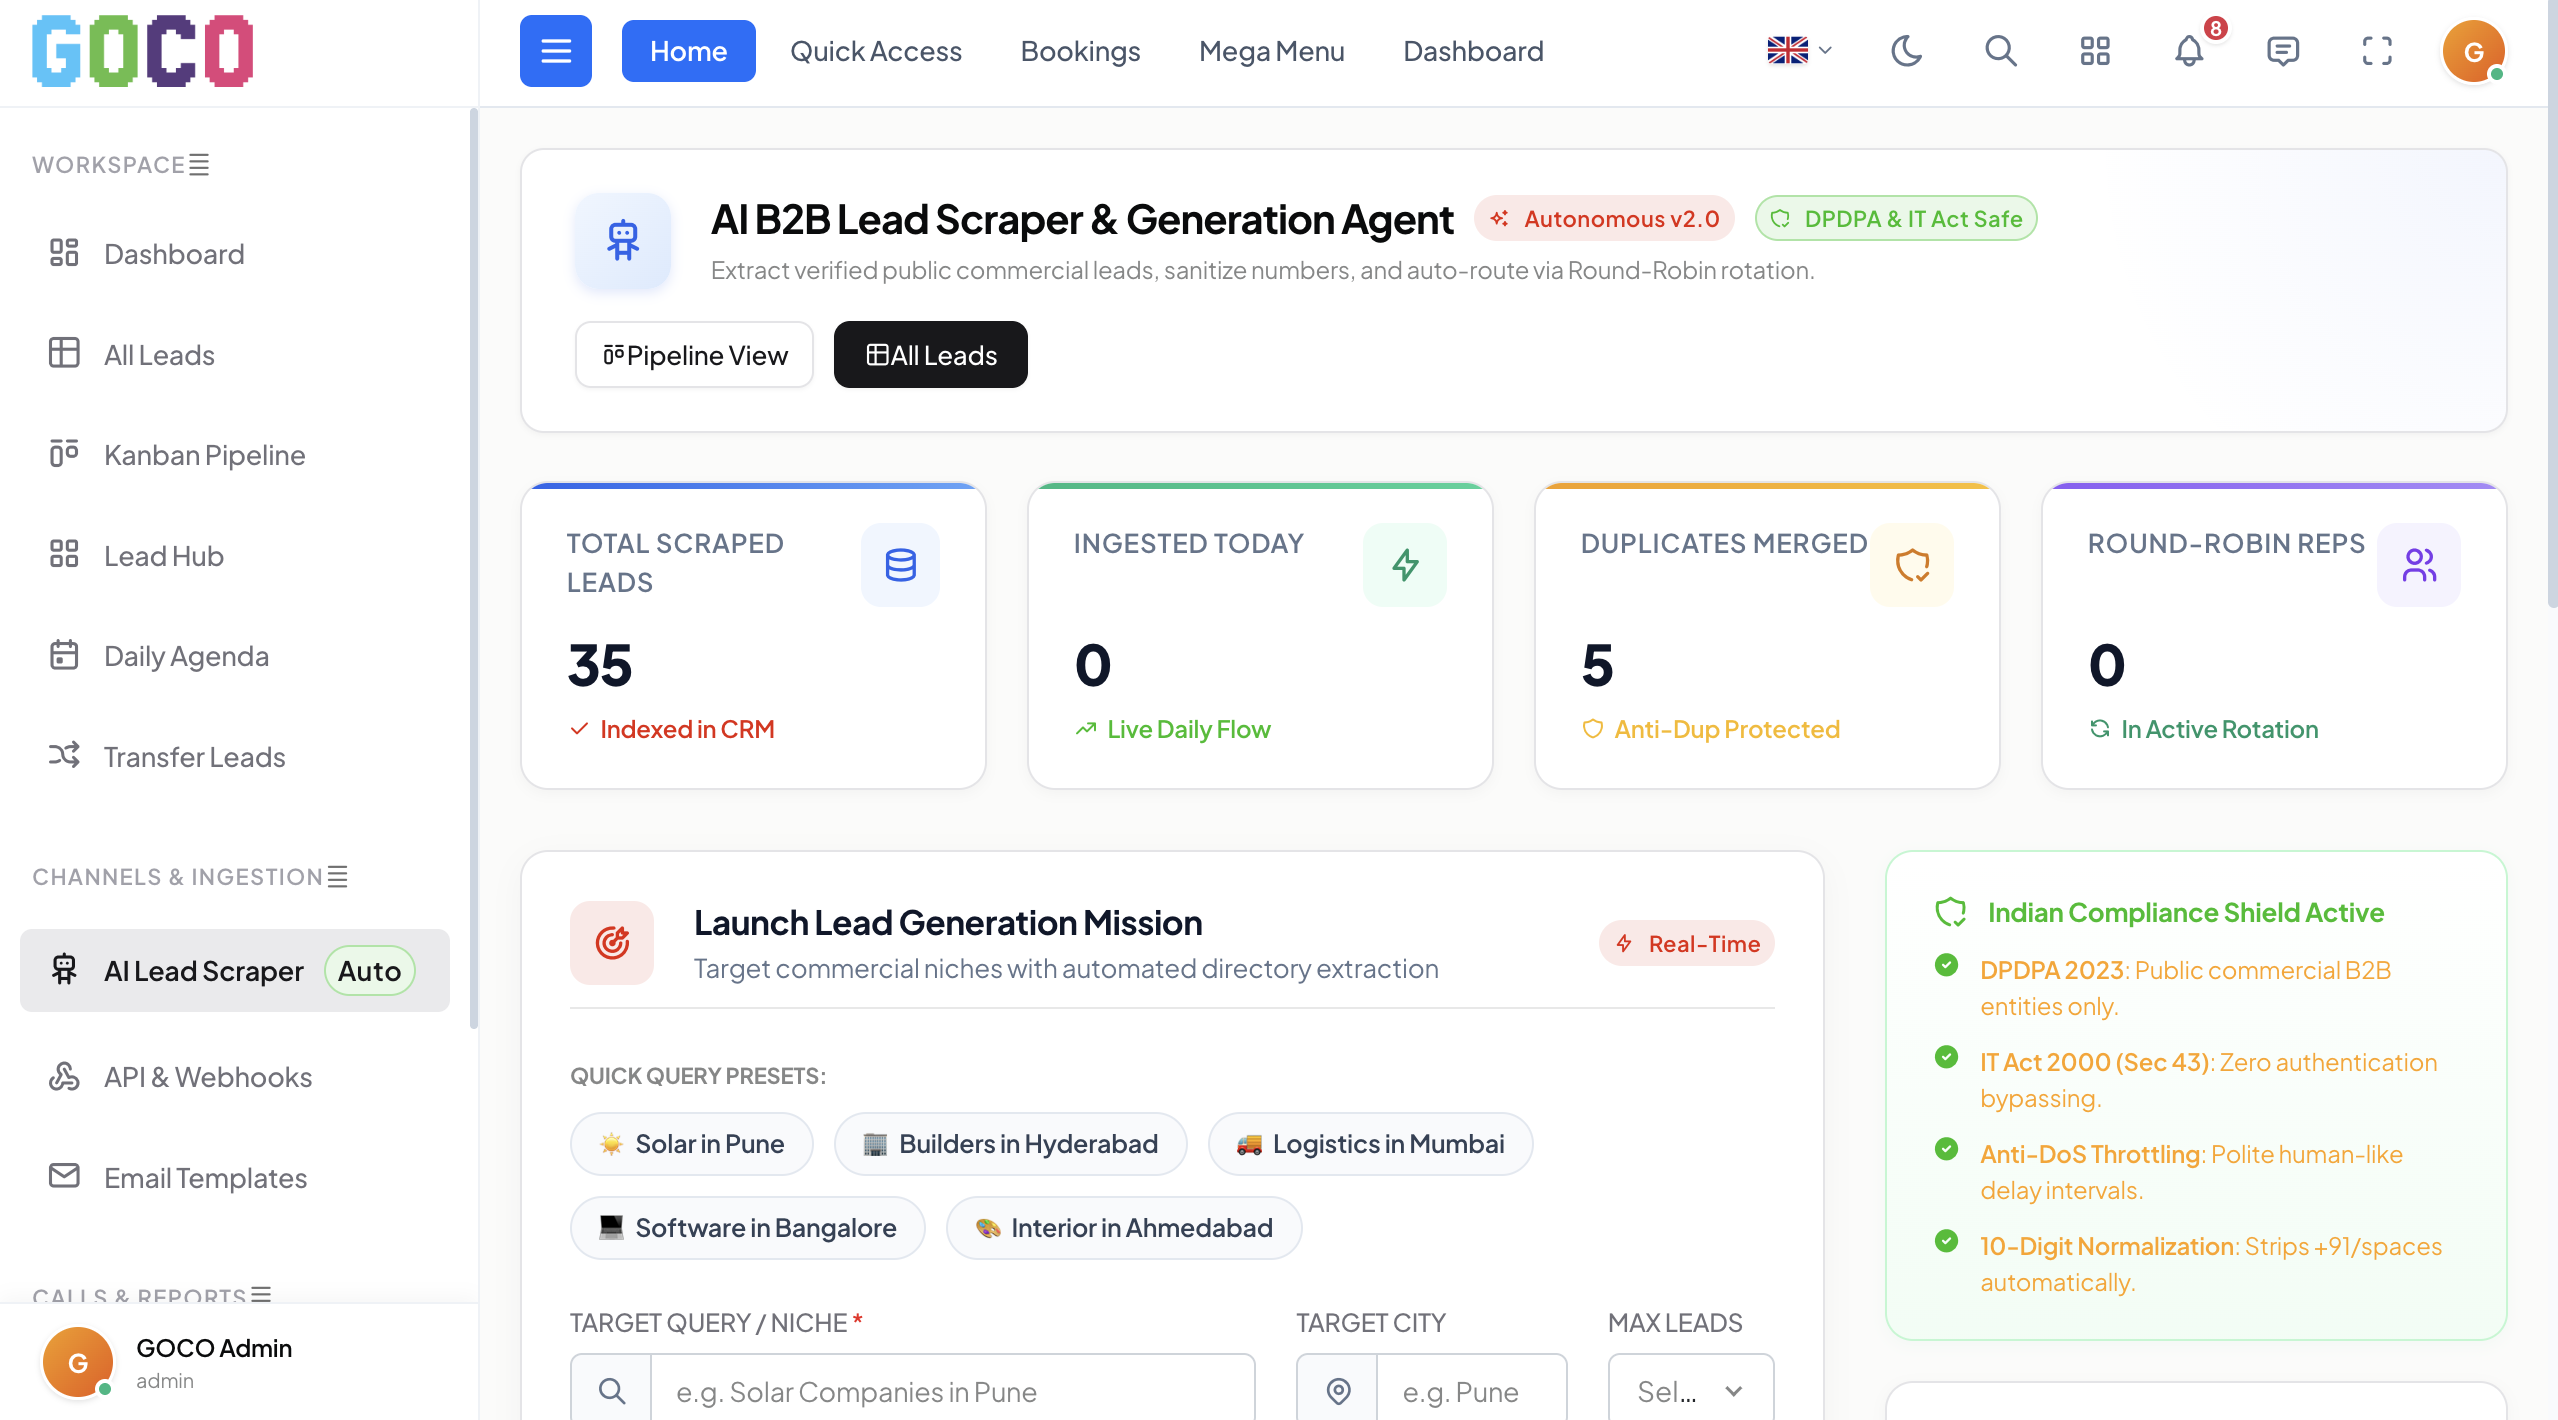Select the Logistics in Mumbai preset
Image resolution: width=2558 pixels, height=1420 pixels.
1371,1144
